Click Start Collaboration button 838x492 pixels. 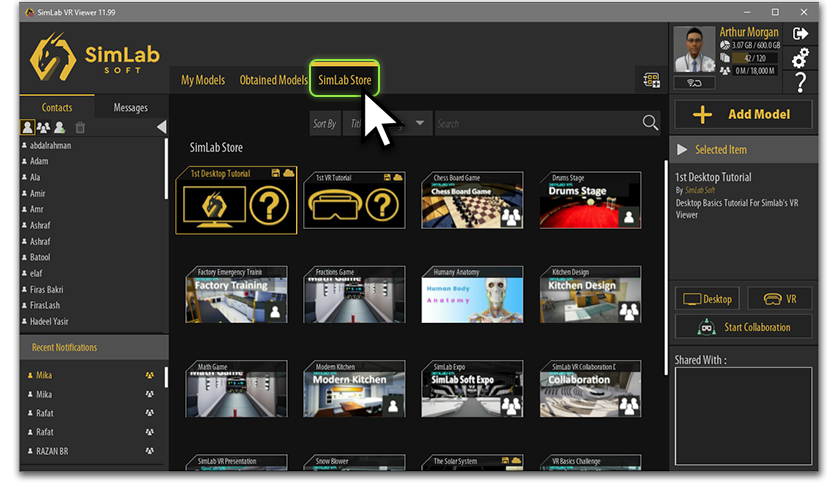pyautogui.click(x=743, y=327)
